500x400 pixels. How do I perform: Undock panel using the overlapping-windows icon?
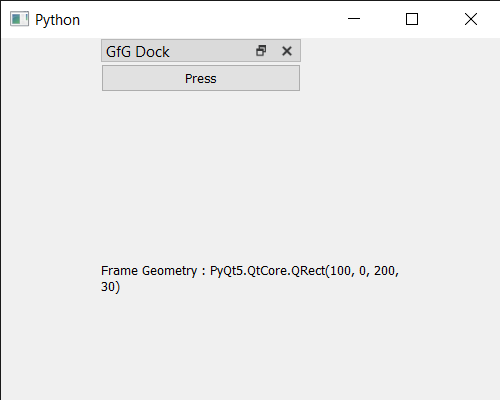(261, 51)
